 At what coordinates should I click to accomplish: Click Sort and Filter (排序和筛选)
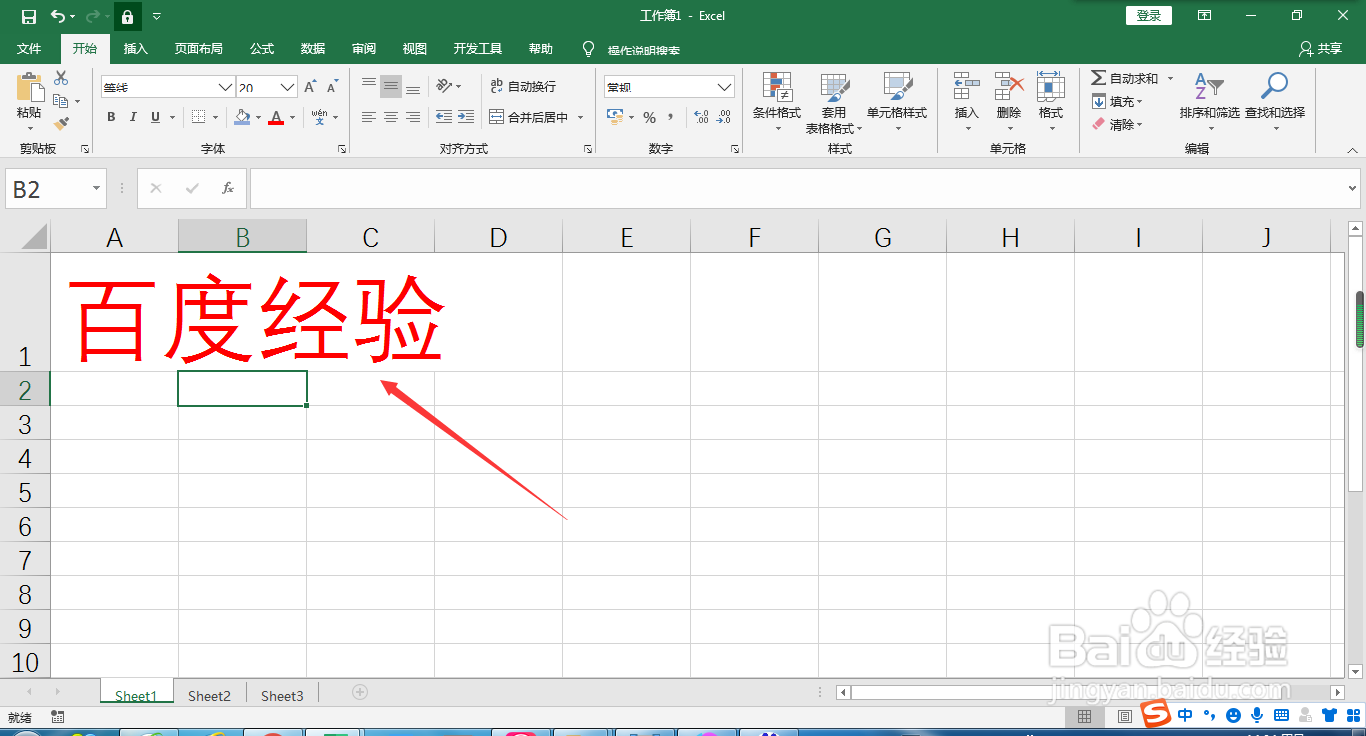tap(1209, 101)
